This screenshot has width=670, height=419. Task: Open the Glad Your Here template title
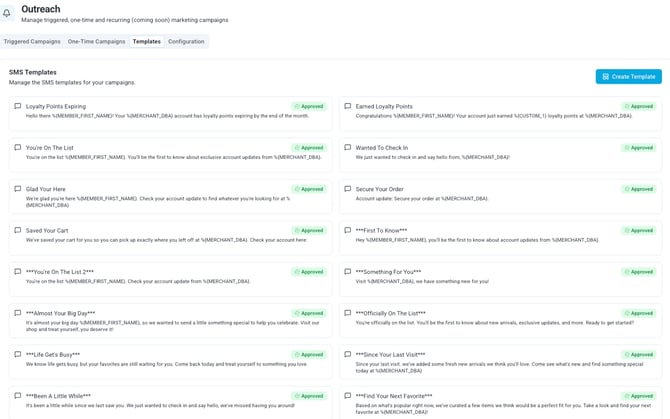coord(46,189)
